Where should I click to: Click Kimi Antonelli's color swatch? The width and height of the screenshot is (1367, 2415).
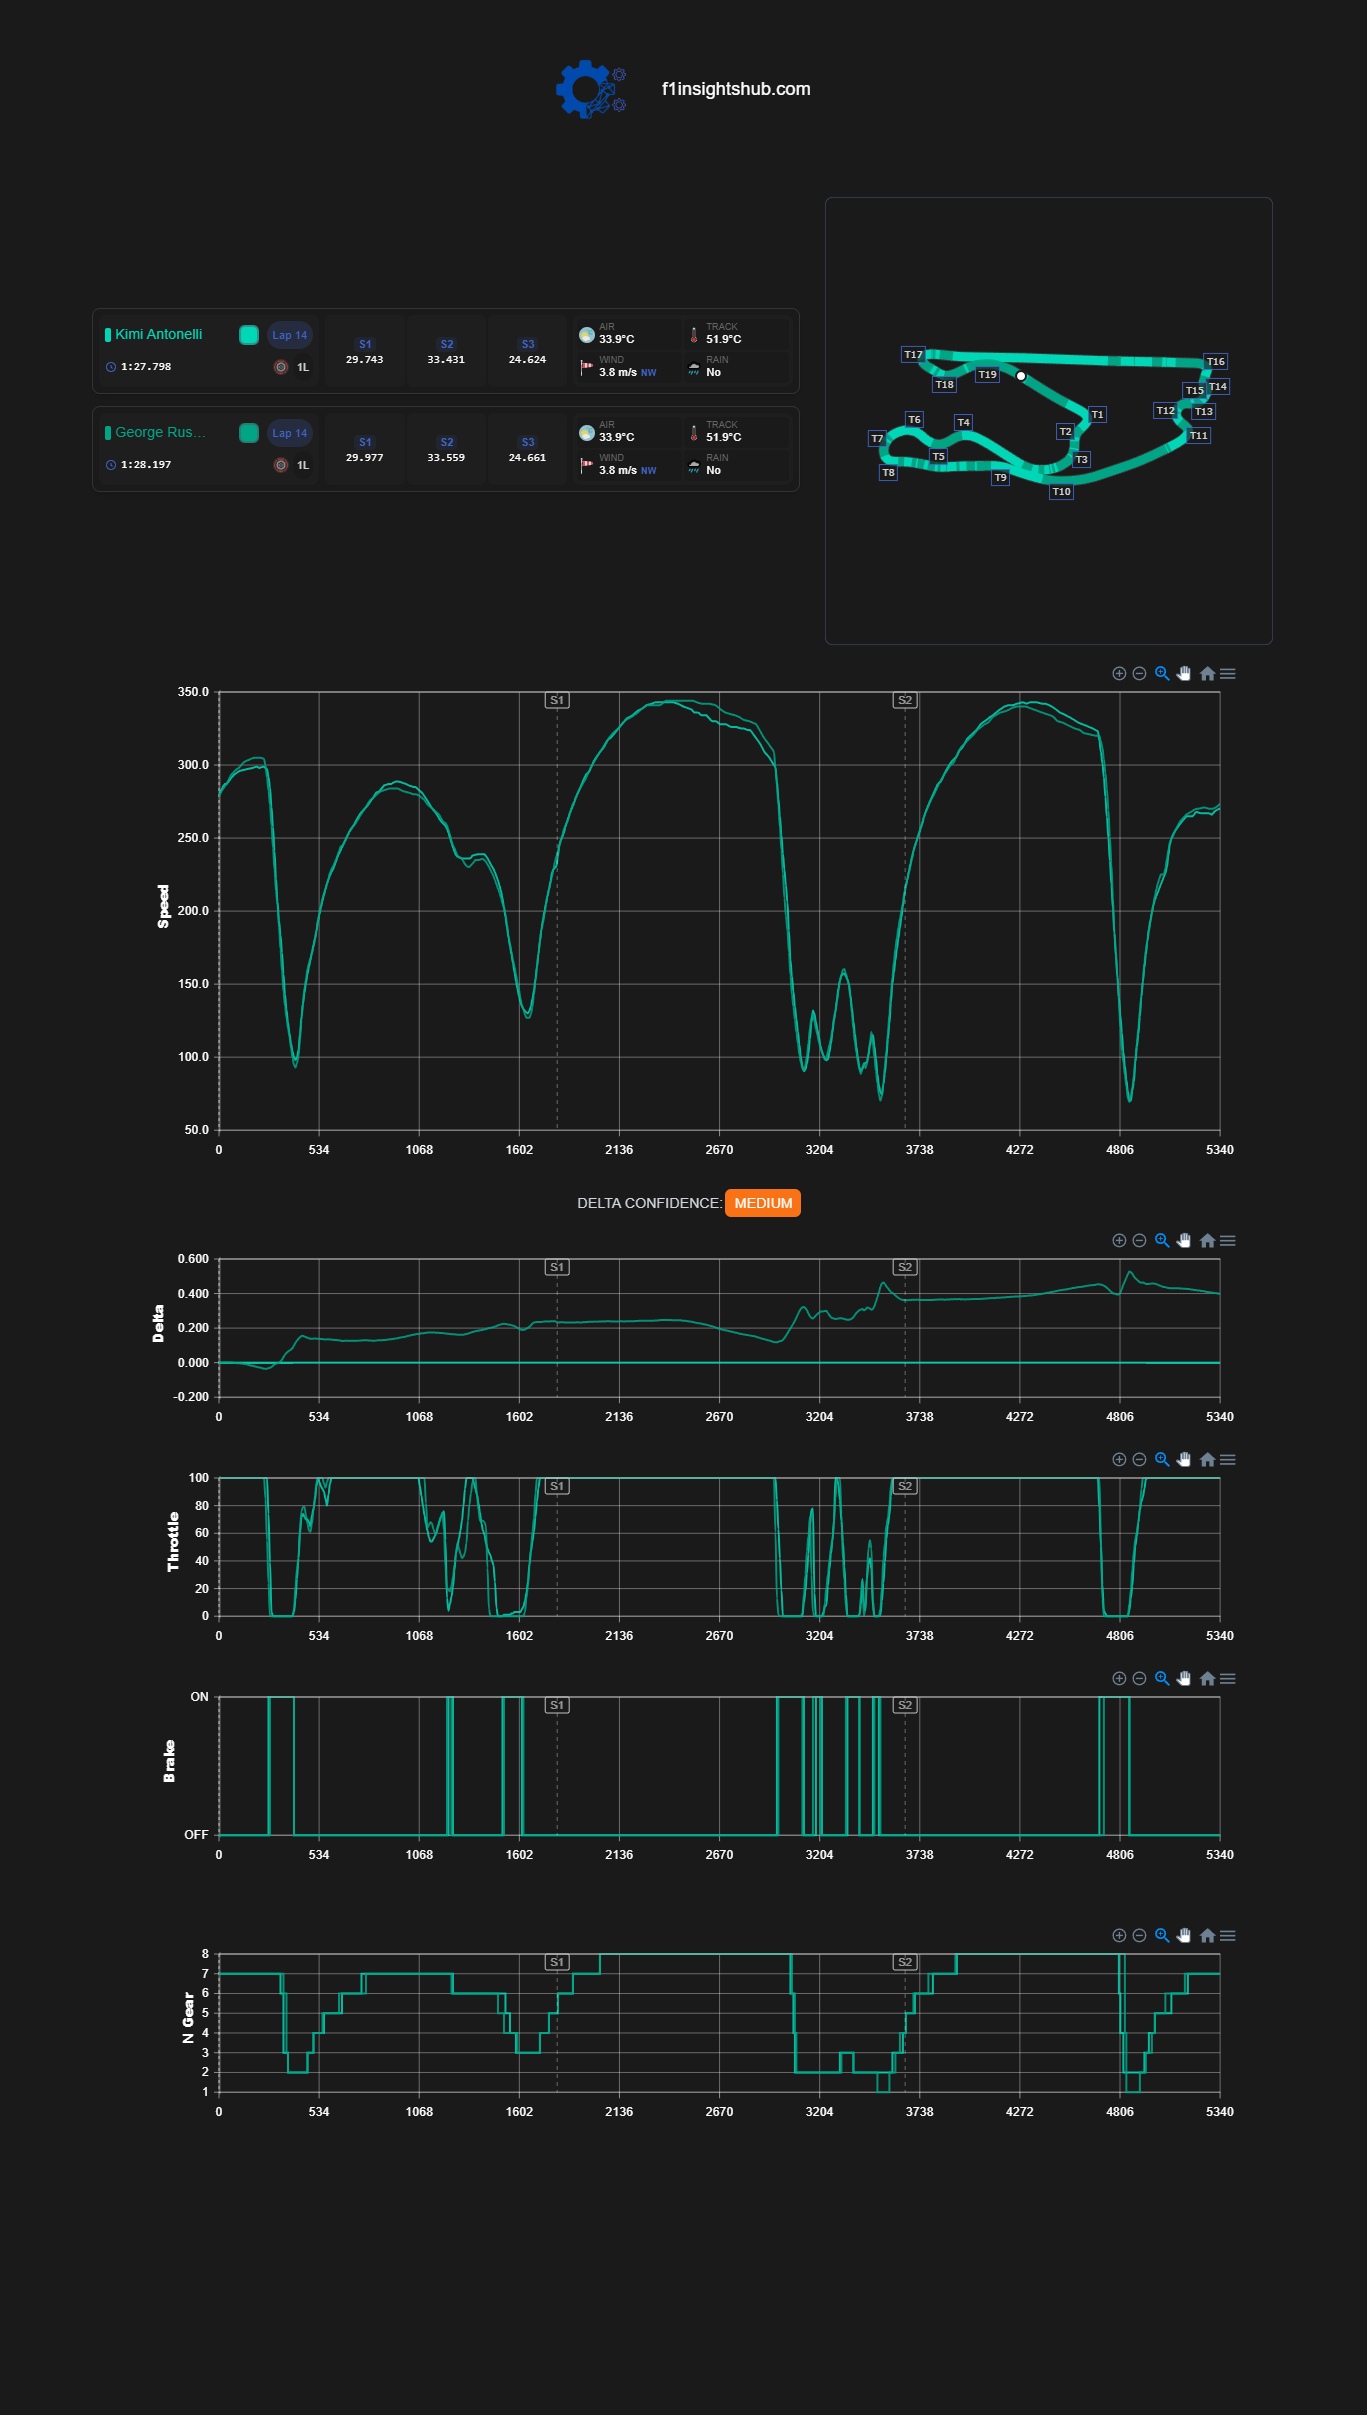point(249,335)
